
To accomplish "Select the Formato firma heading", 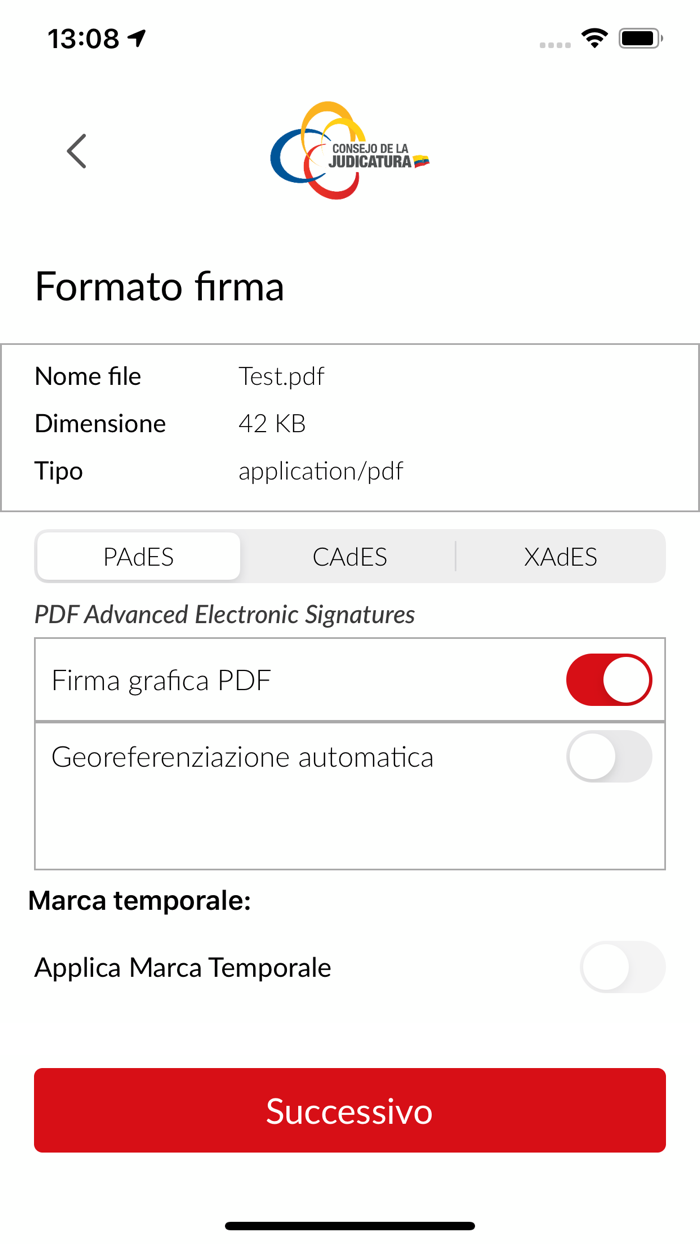I will coord(159,287).
